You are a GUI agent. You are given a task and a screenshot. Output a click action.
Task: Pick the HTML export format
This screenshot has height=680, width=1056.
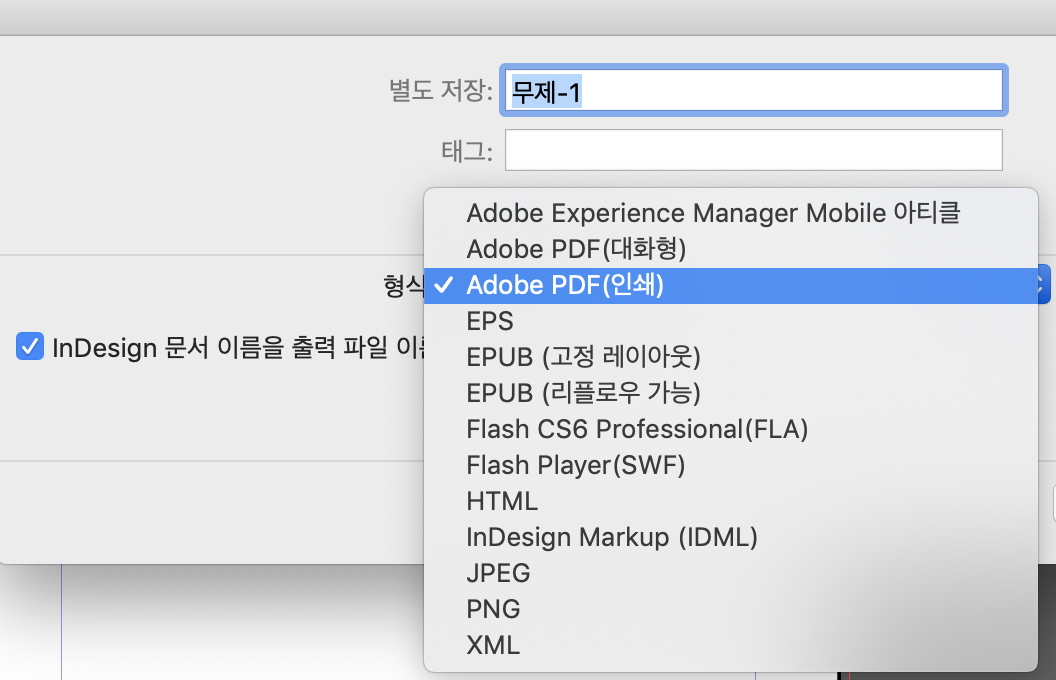tap(501, 501)
